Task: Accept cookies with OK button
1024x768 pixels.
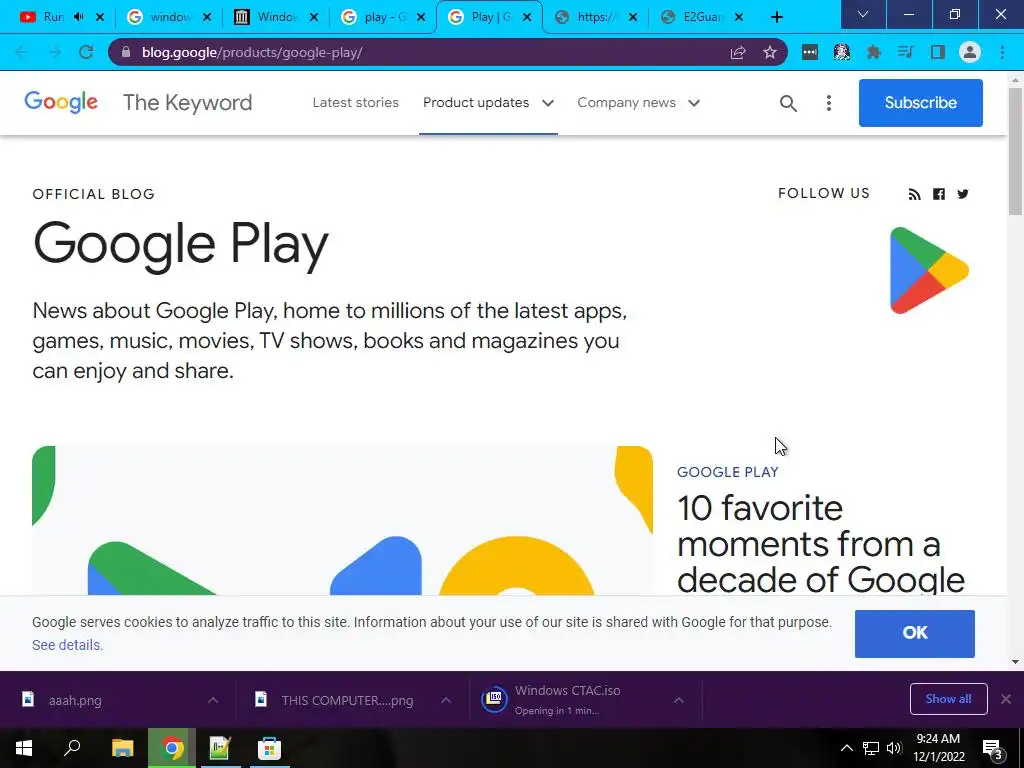Action: click(x=914, y=633)
